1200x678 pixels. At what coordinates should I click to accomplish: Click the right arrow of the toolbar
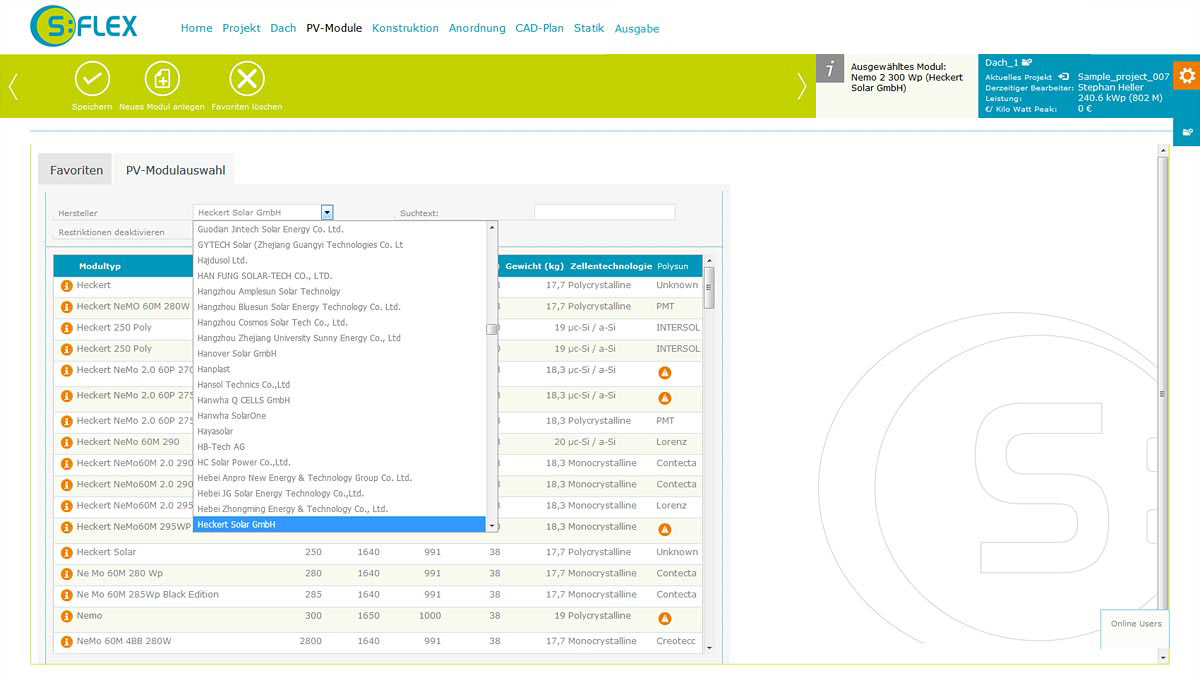tap(801, 87)
